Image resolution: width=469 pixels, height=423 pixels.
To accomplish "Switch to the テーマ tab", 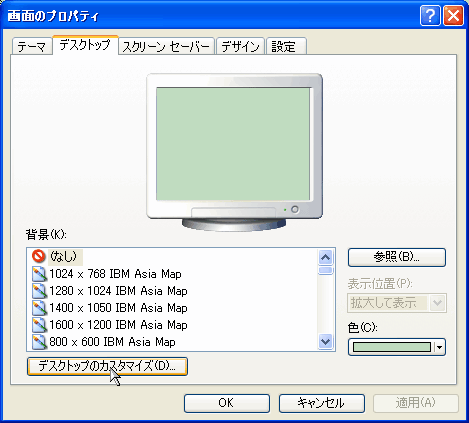I will pyautogui.click(x=32, y=46).
